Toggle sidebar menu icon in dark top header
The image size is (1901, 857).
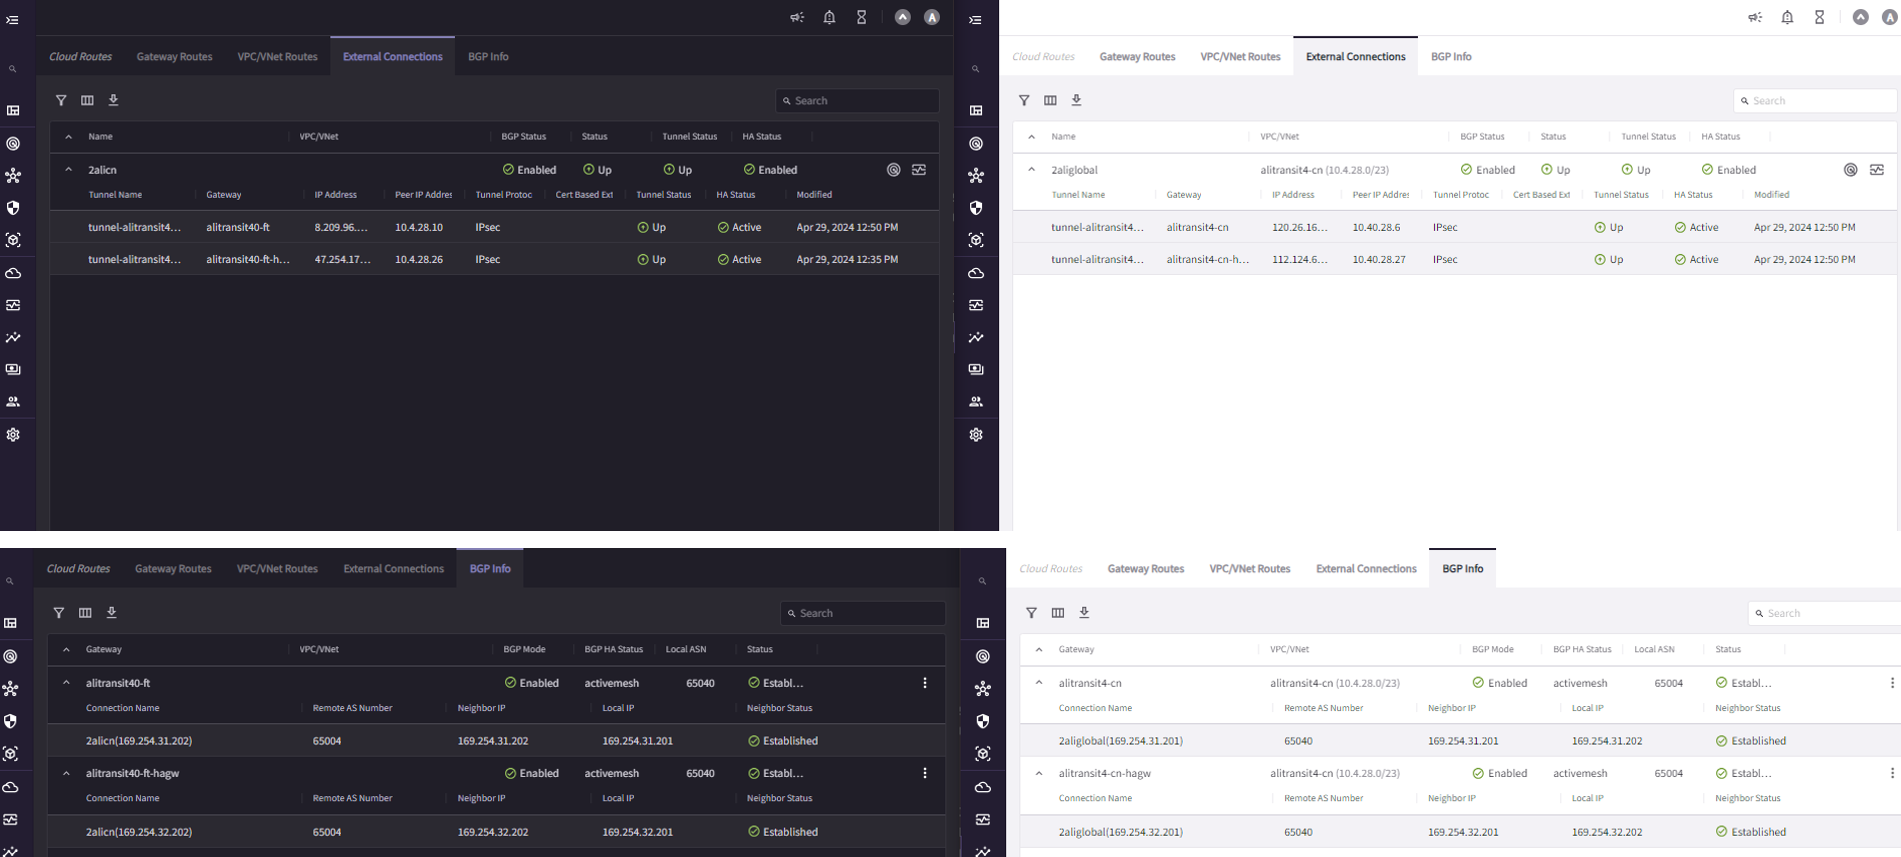(12, 19)
